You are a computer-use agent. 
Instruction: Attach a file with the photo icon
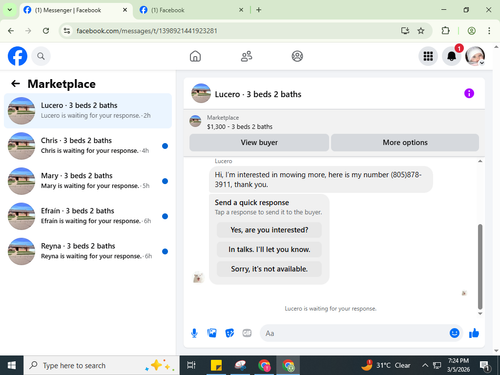tap(212, 333)
